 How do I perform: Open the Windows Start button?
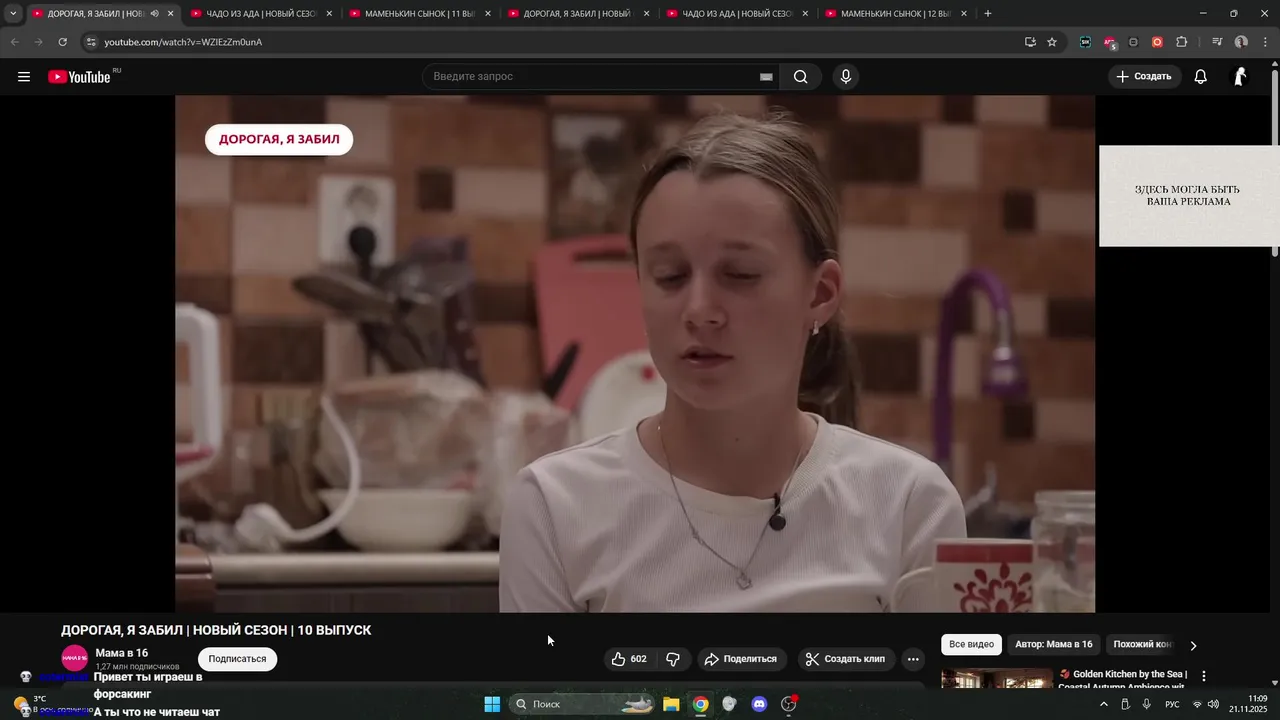(x=492, y=704)
